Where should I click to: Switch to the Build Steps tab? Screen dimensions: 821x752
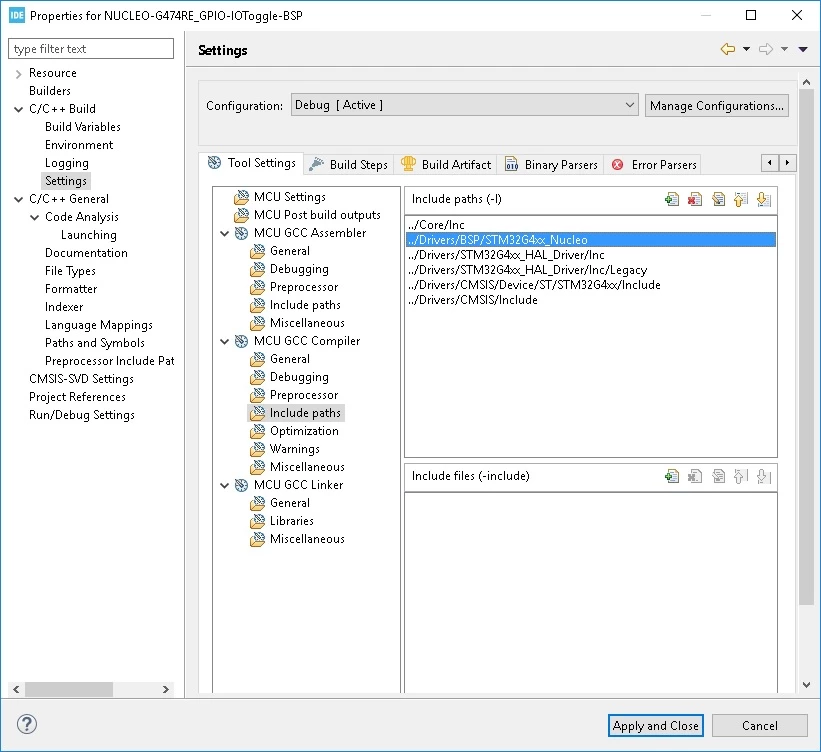[x=349, y=164]
